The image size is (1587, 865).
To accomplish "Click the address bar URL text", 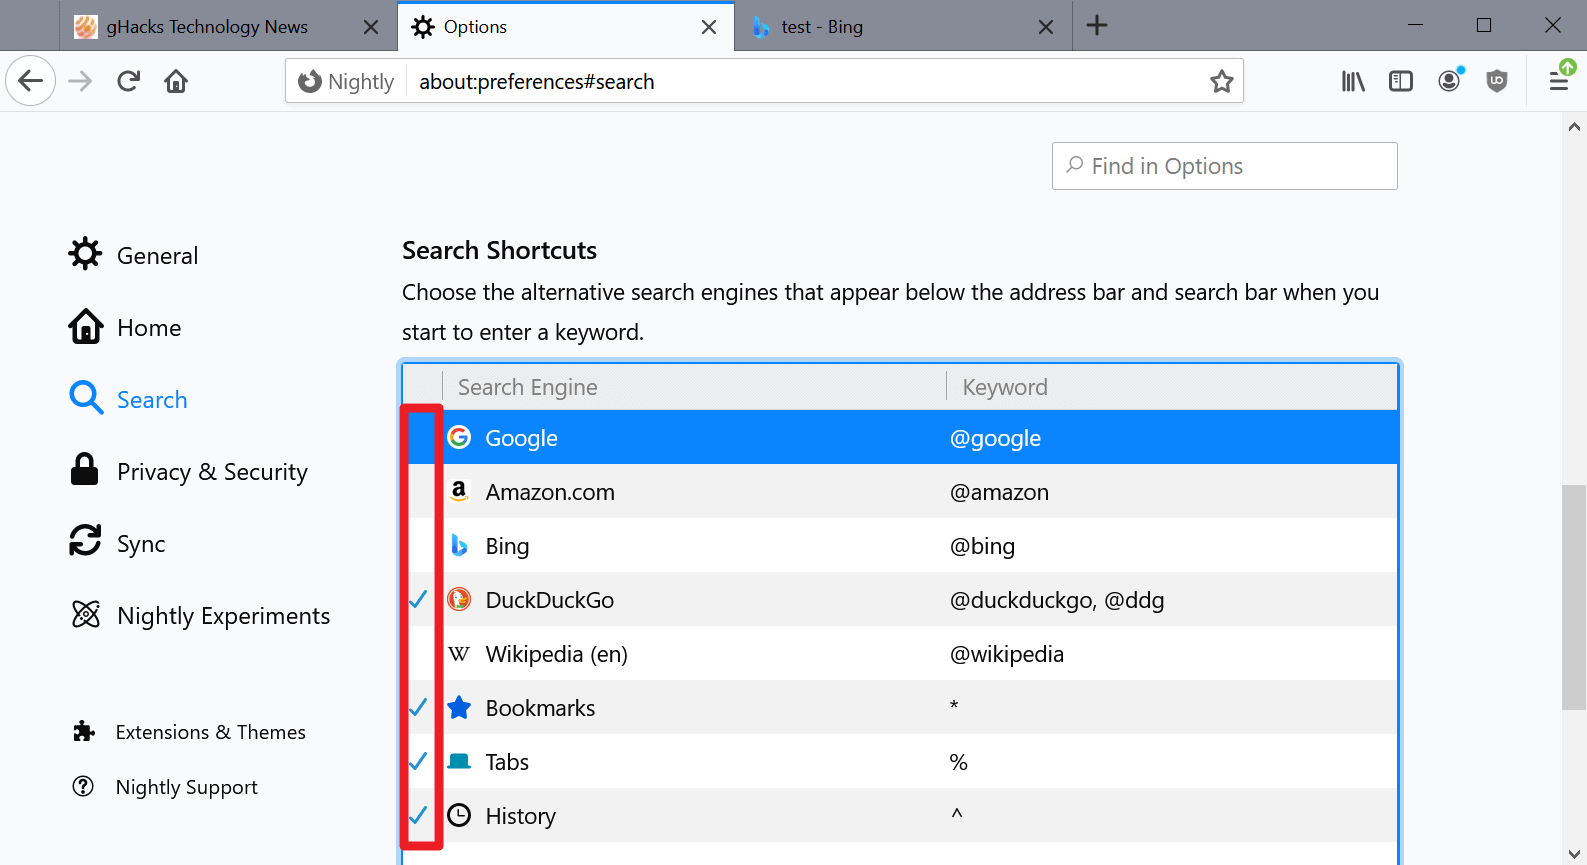I will [536, 81].
